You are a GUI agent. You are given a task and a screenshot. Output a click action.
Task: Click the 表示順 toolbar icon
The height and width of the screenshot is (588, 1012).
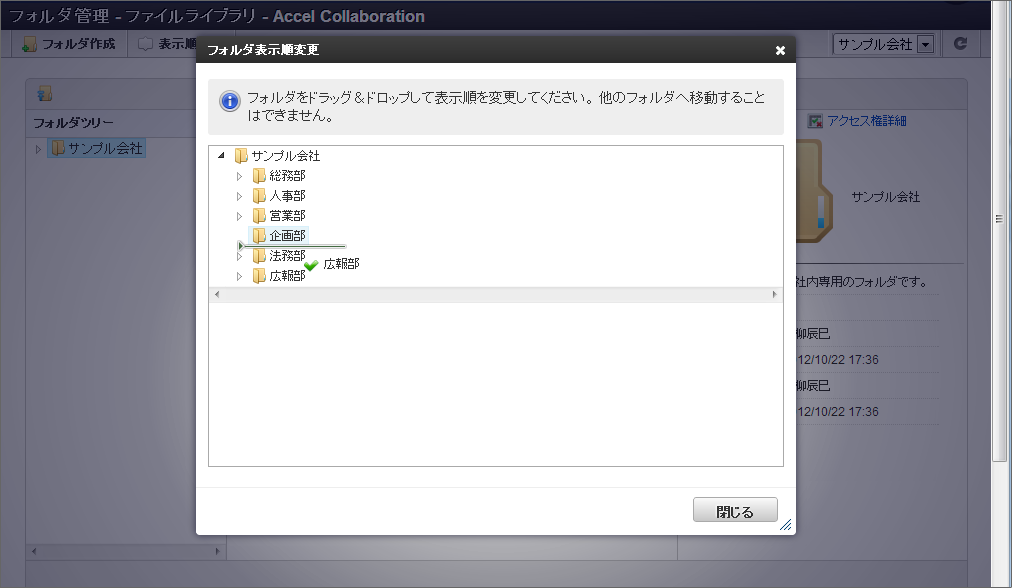coord(146,44)
